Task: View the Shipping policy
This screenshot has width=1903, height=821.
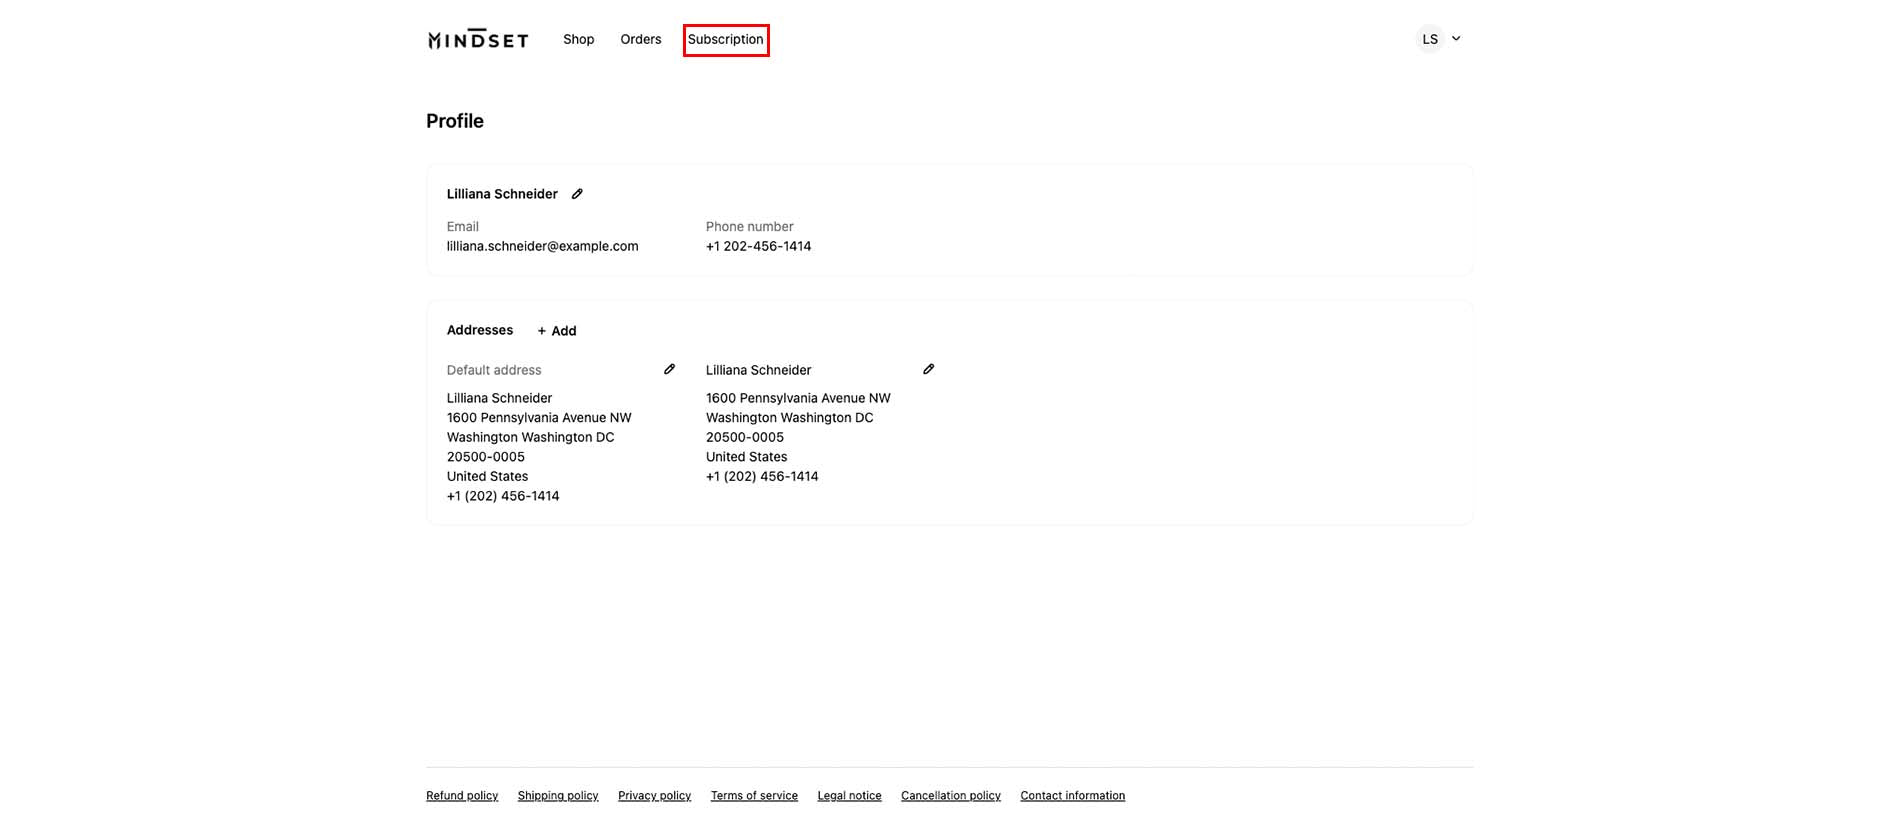Action: pyautogui.click(x=558, y=796)
